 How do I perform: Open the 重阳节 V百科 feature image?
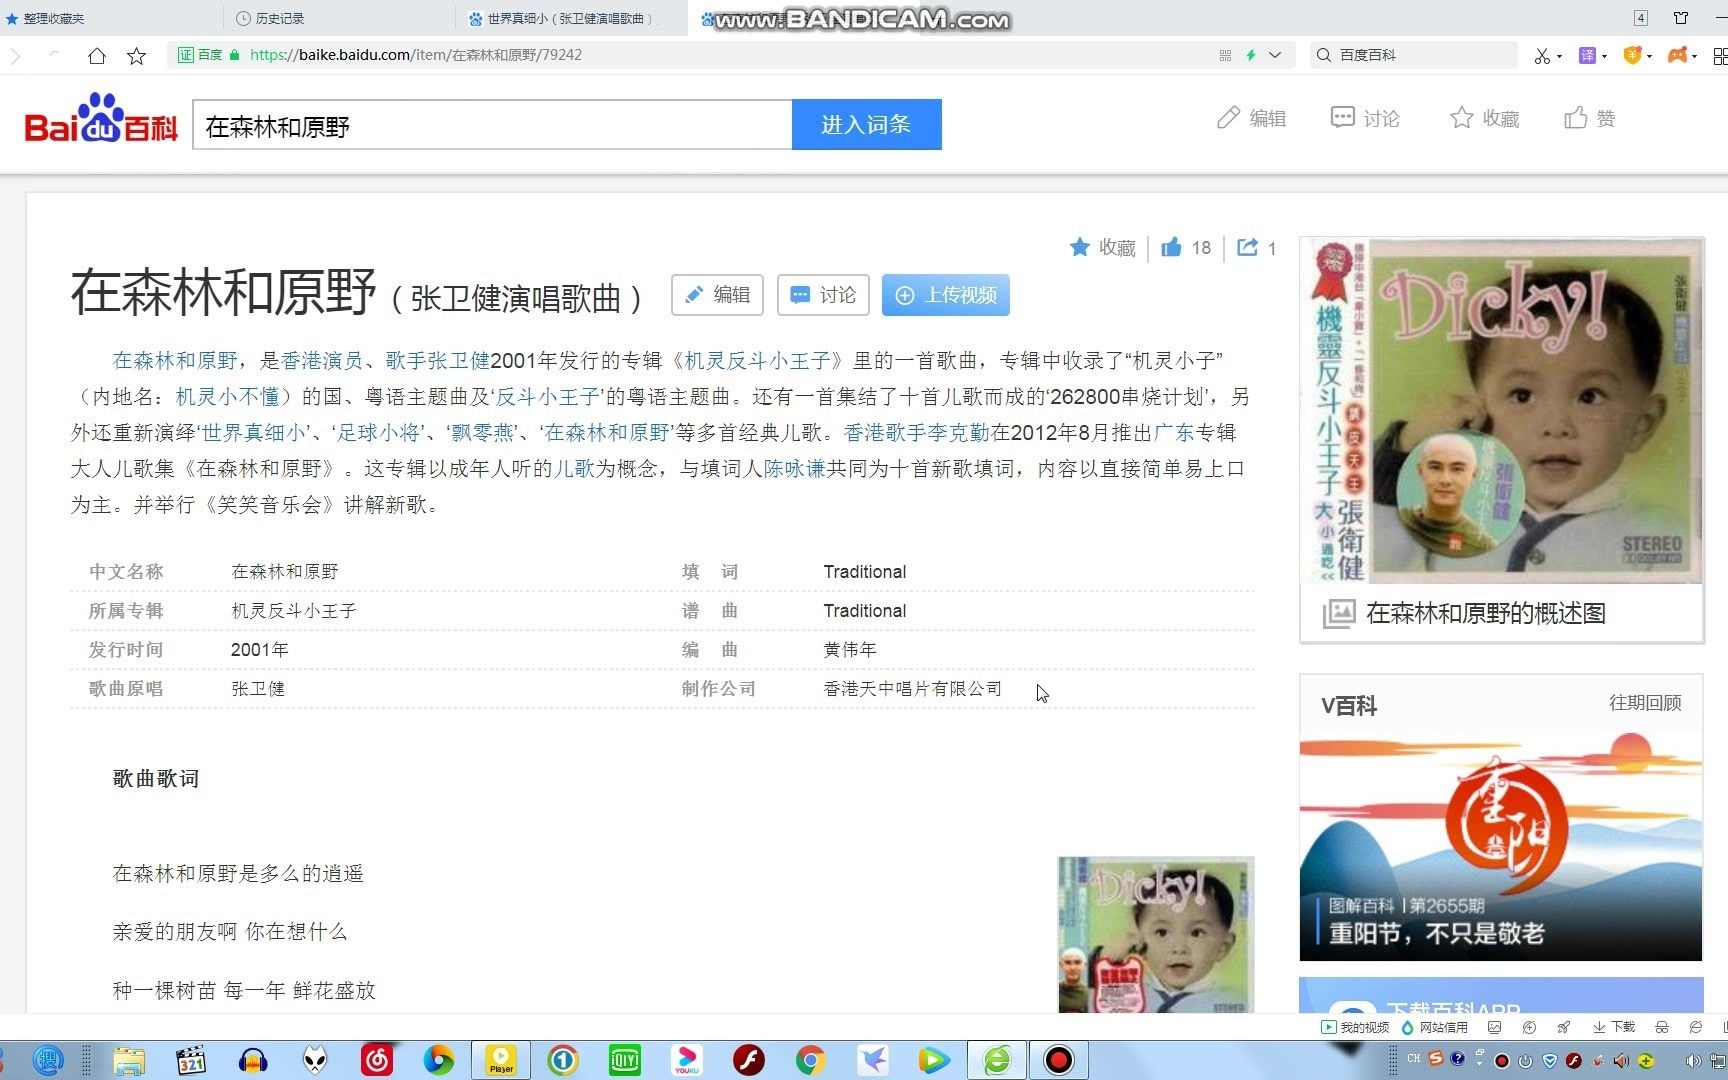tap(1501, 846)
